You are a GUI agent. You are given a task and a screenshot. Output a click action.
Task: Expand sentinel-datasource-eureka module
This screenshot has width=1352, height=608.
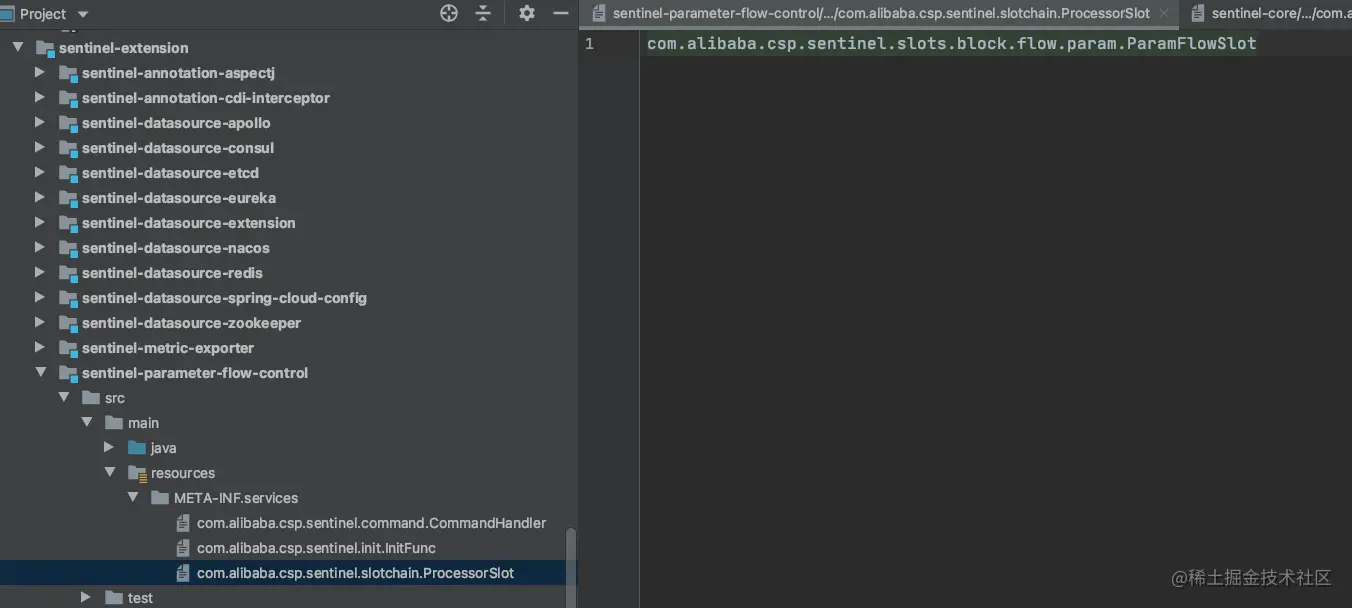(40, 197)
